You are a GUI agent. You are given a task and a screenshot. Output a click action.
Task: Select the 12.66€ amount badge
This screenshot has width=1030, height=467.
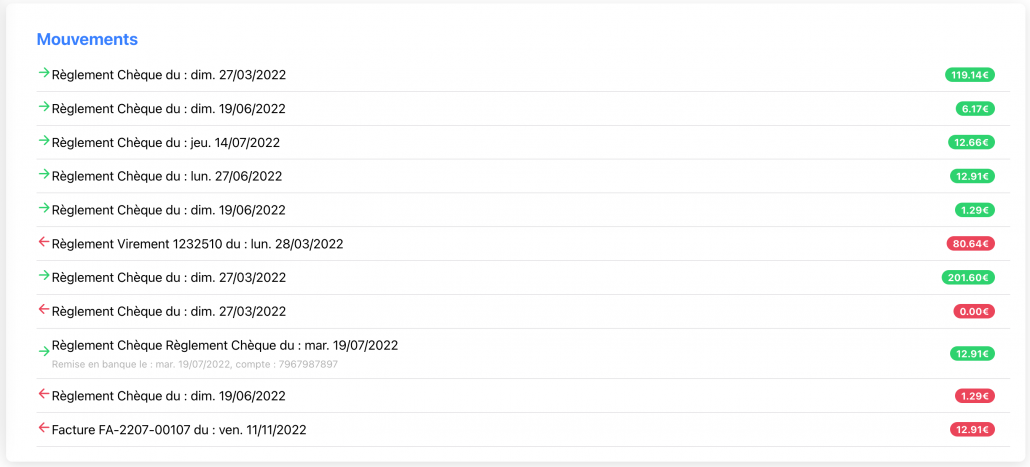971,142
